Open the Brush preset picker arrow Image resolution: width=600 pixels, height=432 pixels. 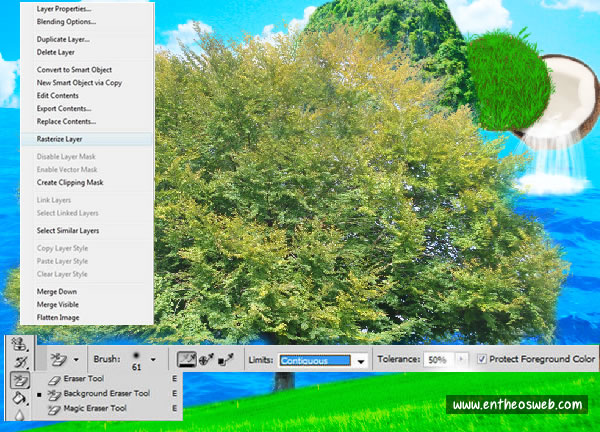coord(152,359)
